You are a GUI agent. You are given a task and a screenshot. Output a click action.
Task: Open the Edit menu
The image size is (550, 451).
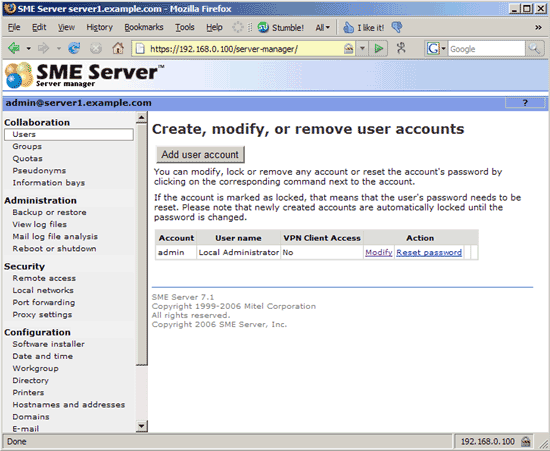tap(39, 27)
